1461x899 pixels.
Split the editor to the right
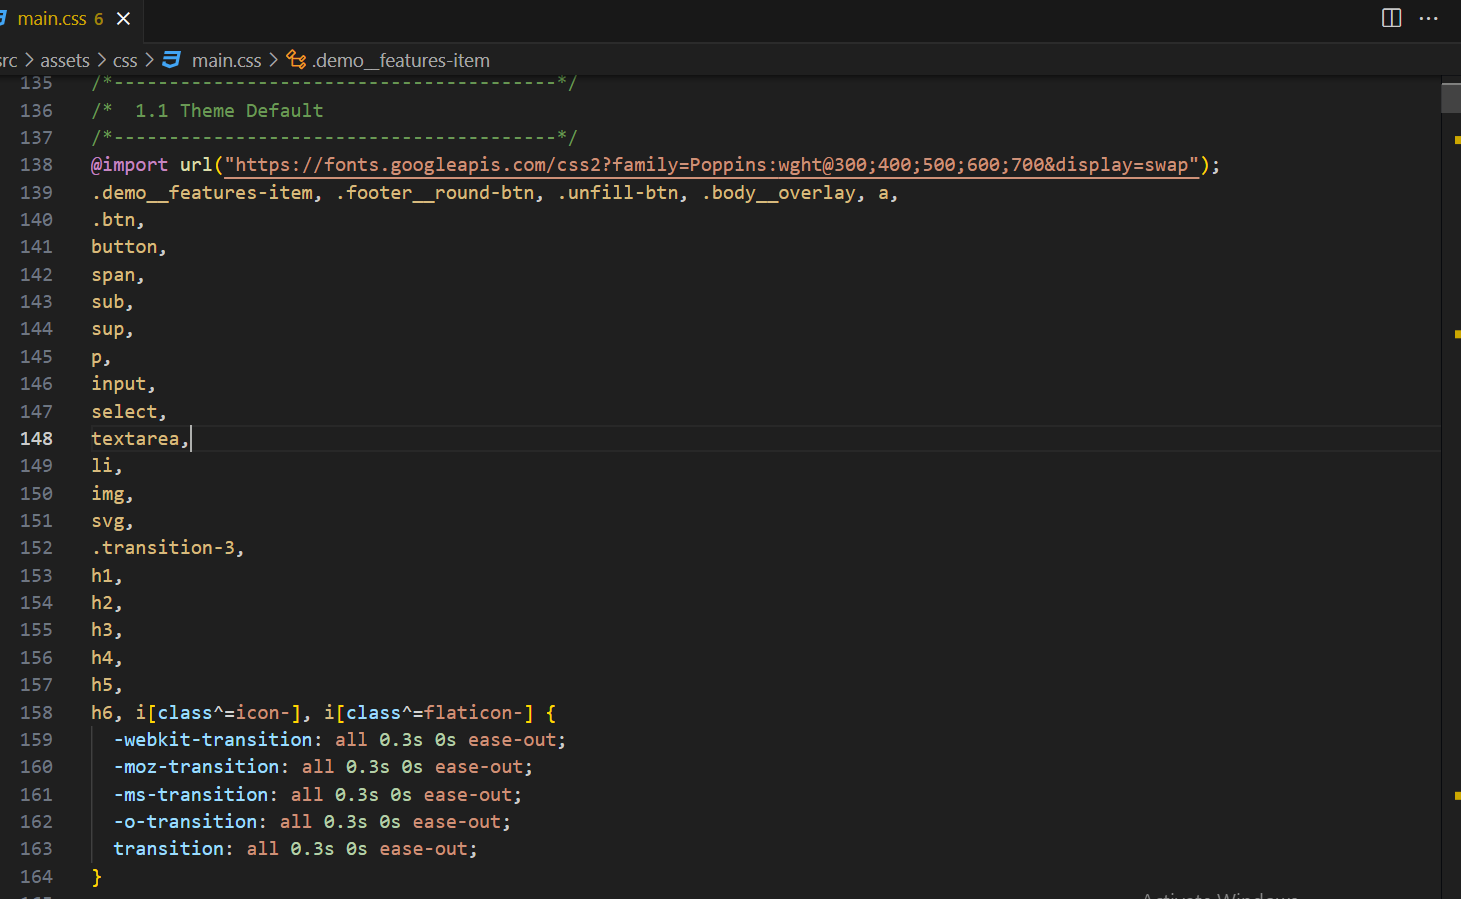pyautogui.click(x=1391, y=18)
